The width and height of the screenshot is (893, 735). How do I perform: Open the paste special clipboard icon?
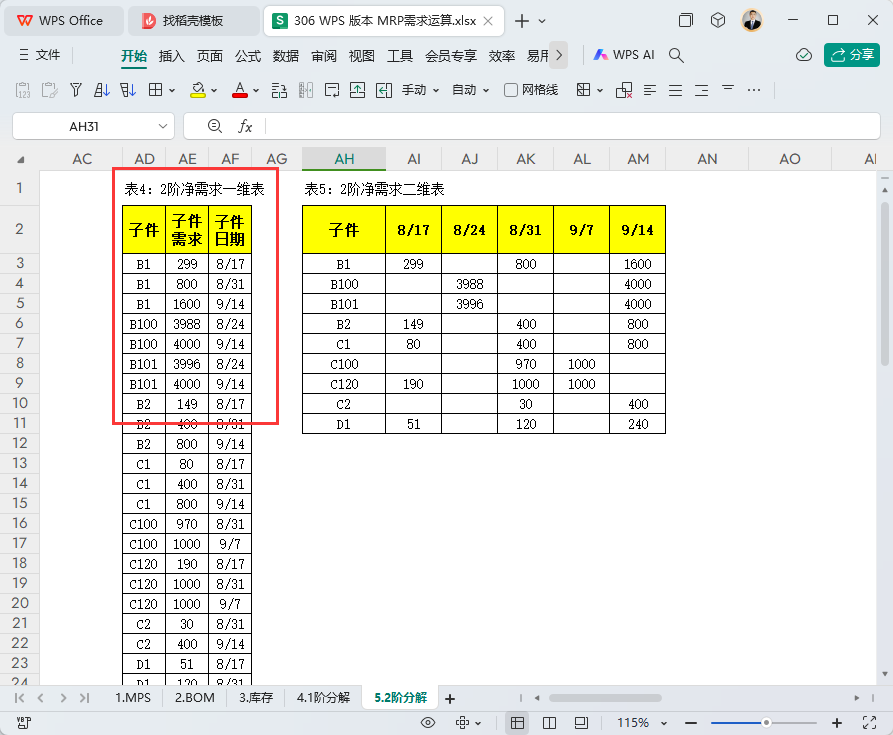23,90
